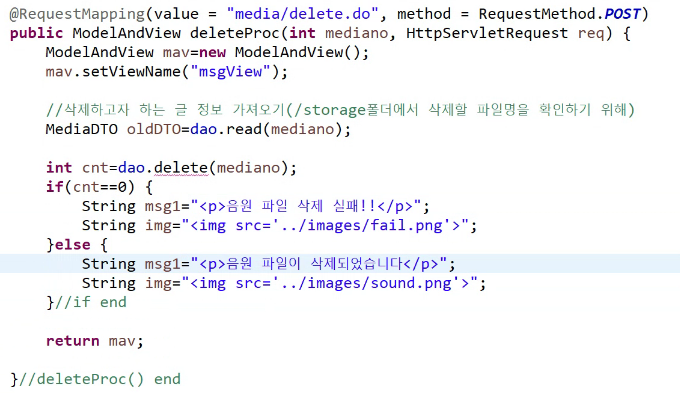The height and width of the screenshot is (396, 680).
Task: Click the underlined delete method call
Action: click(x=181, y=168)
